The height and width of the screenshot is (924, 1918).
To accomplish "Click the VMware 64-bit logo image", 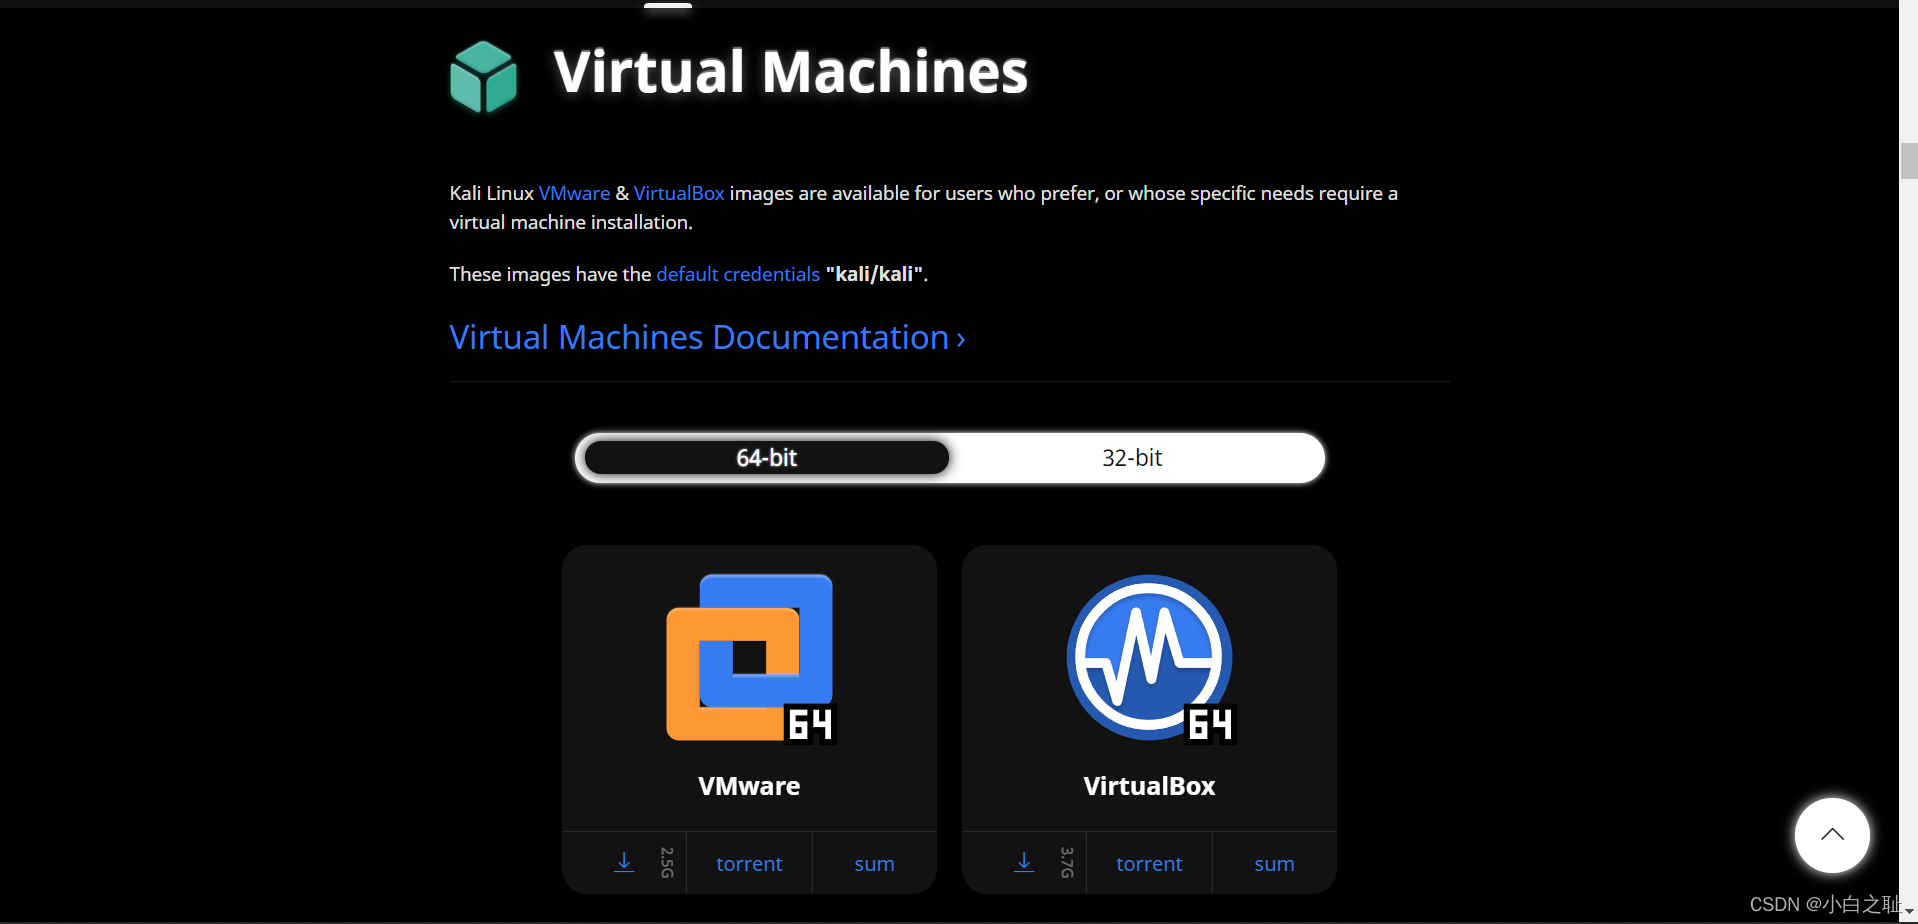I will pyautogui.click(x=750, y=658).
